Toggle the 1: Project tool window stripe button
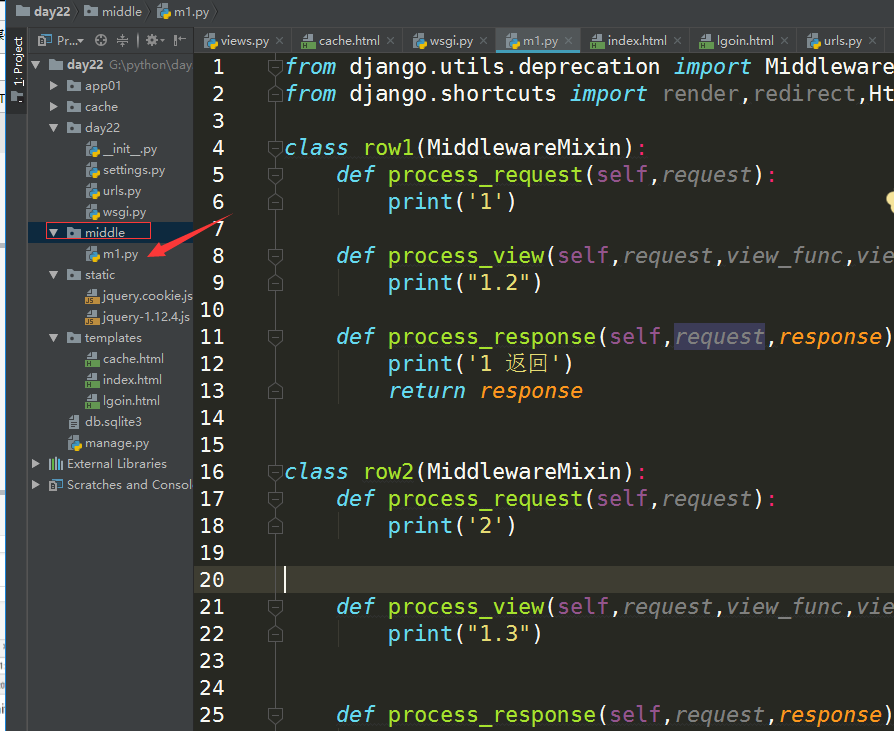The height and width of the screenshot is (731, 894). (18, 68)
